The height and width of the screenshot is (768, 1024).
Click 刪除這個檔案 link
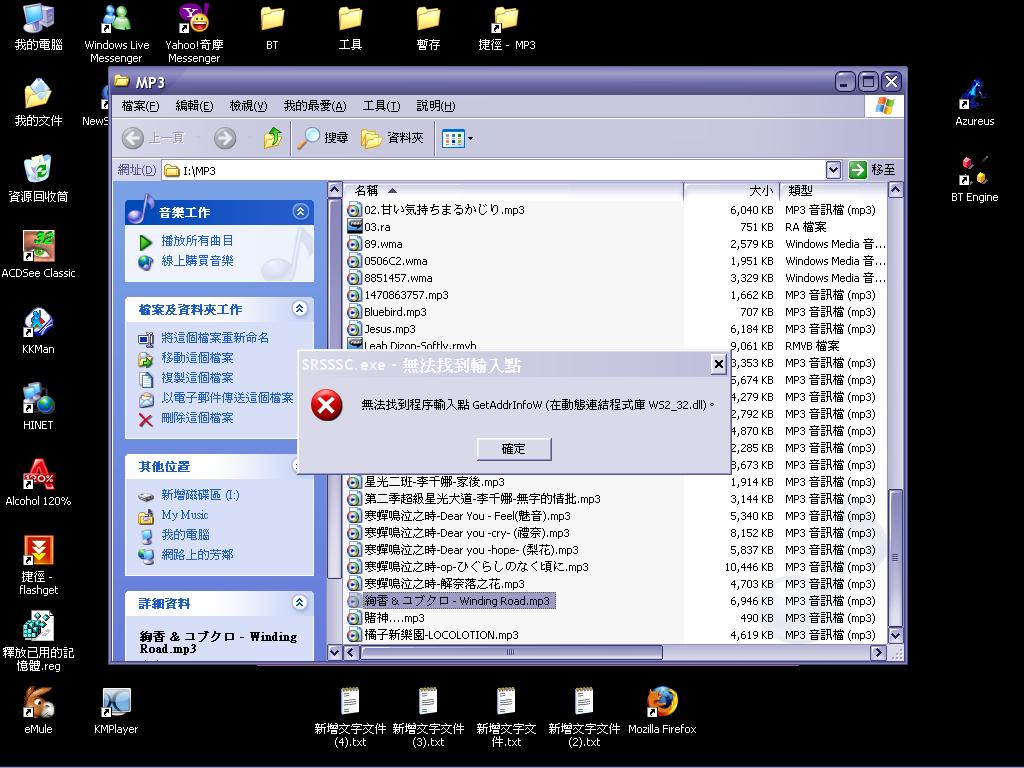197,418
